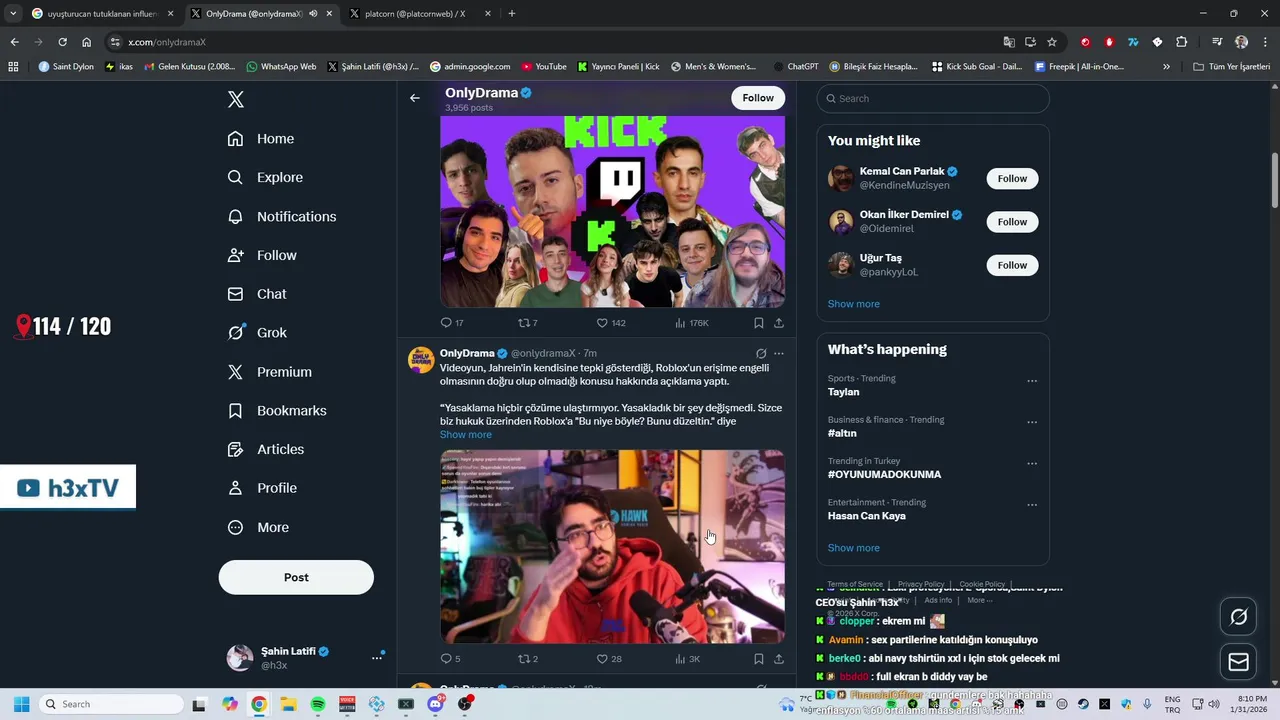
Task: Mute the OnlyDrama tab audio
Action: pos(313,14)
